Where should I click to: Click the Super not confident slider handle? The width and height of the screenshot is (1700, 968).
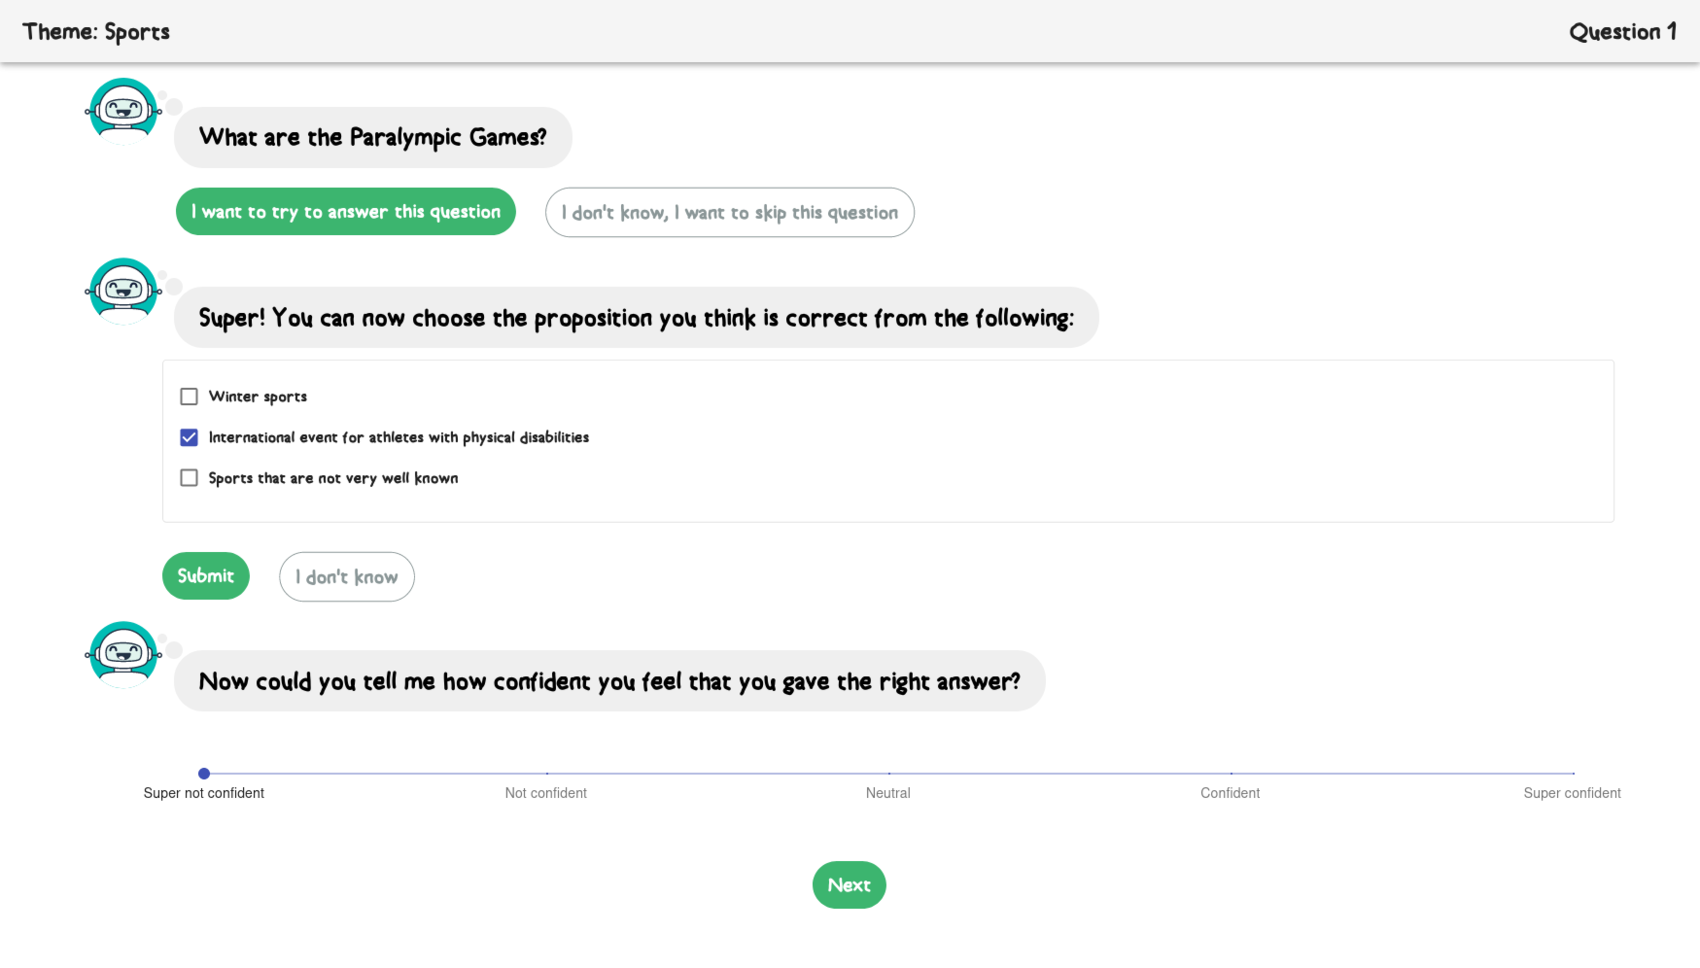[204, 773]
